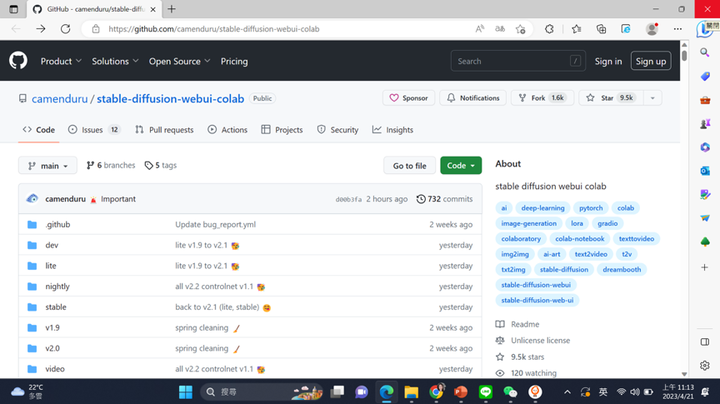720x404 pixels.
Task: Open File Explorer from the taskbar
Action: [411, 392]
